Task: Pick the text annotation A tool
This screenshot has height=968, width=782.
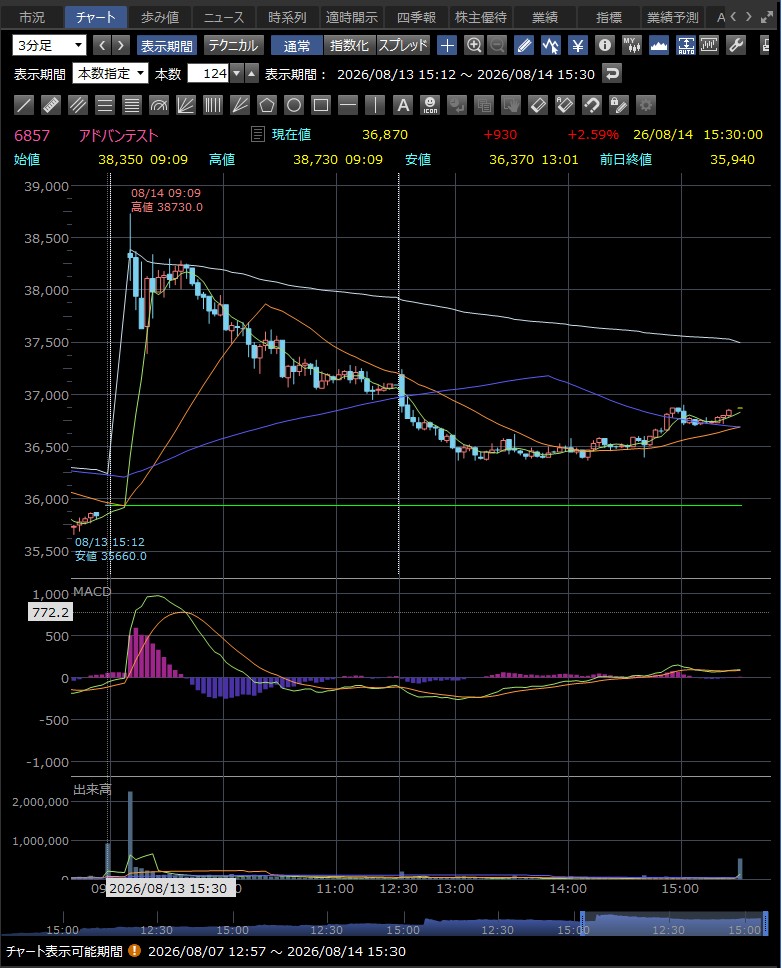Action: click(x=402, y=105)
